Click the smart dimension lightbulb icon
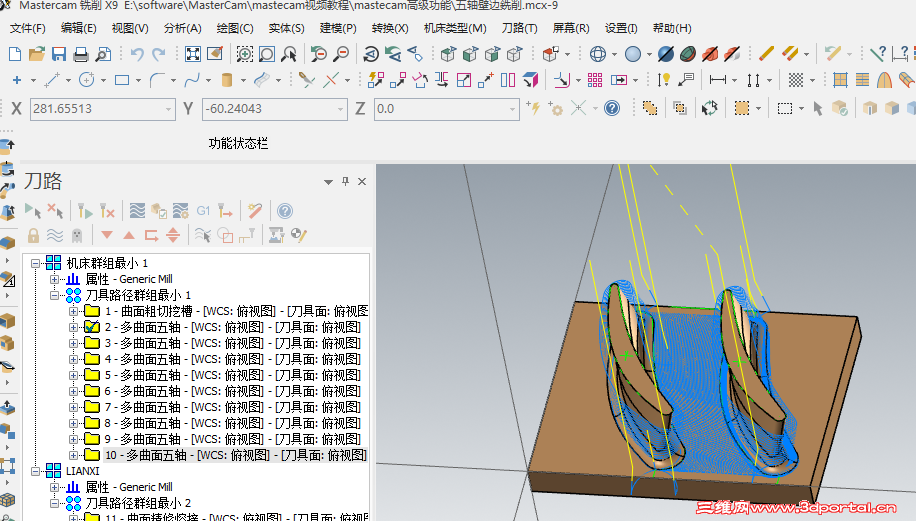Image resolution: width=916 pixels, height=521 pixels. click(664, 80)
